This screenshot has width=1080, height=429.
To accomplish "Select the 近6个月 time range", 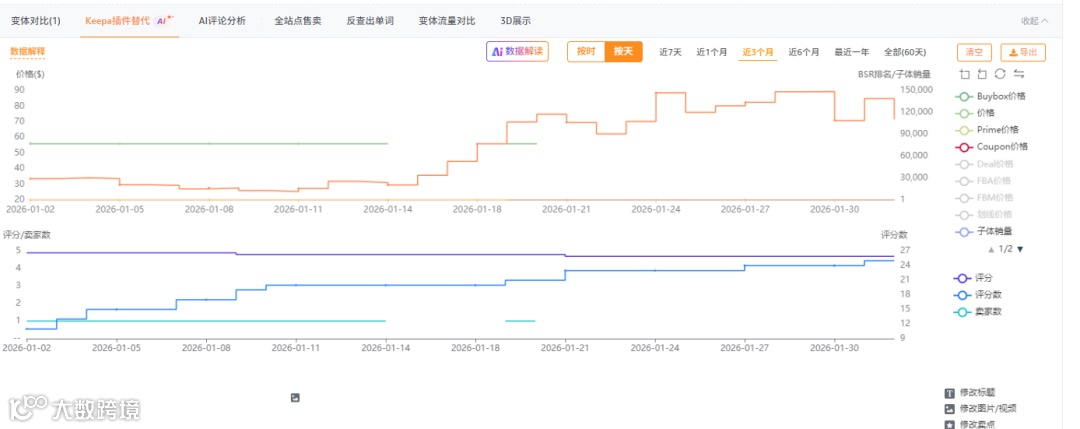I will coord(804,52).
